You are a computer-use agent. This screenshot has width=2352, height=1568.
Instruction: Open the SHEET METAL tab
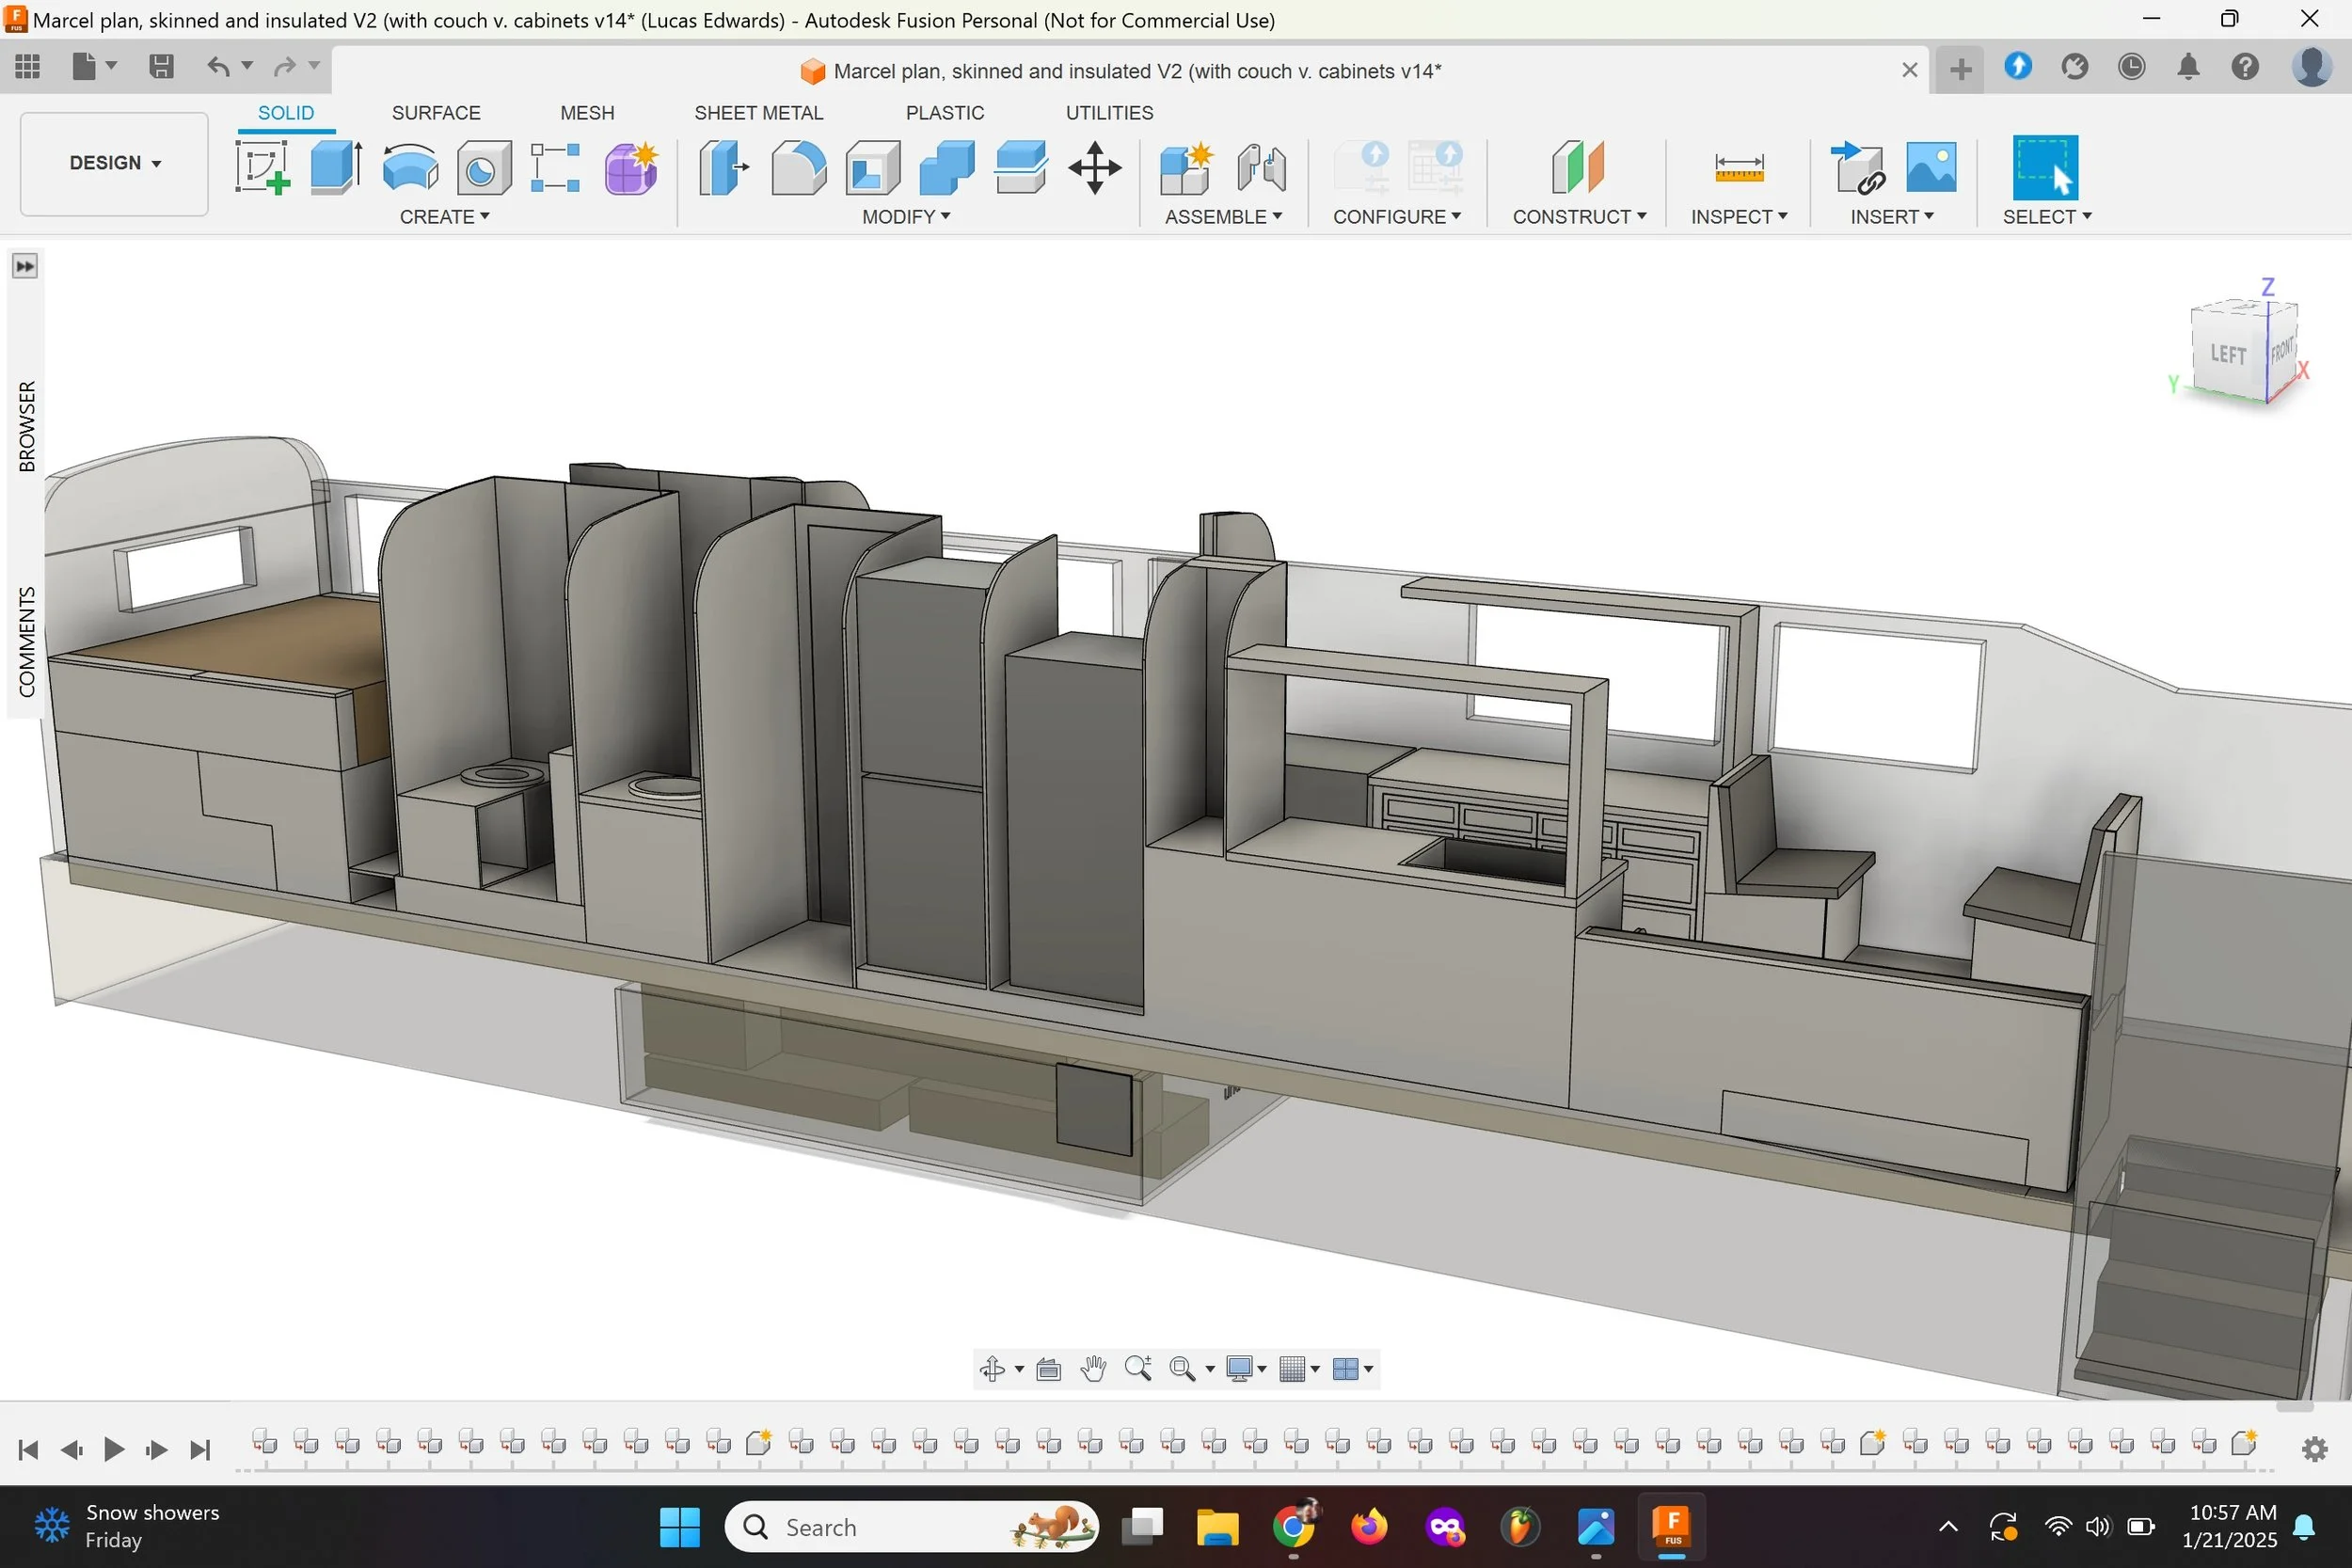click(758, 113)
